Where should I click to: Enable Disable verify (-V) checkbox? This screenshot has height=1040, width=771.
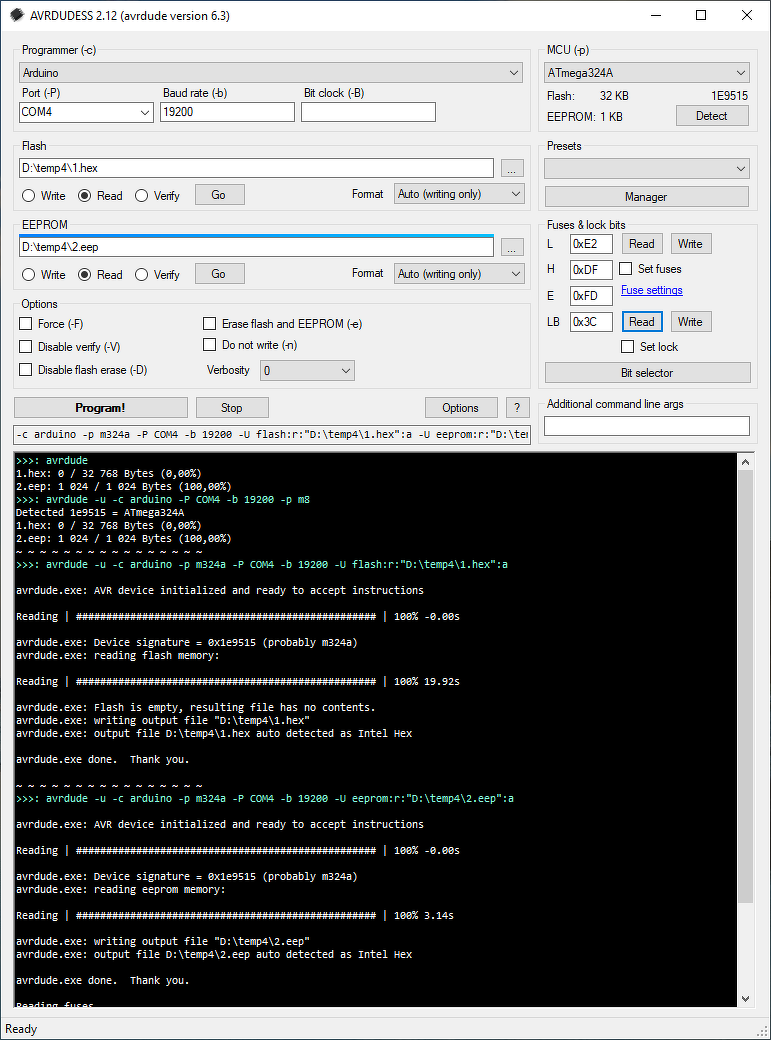coord(26,346)
